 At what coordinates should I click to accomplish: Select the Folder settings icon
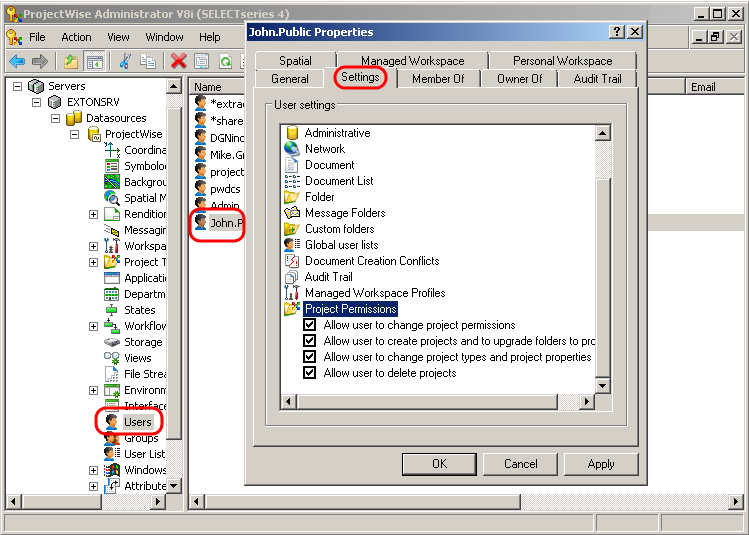click(292, 197)
